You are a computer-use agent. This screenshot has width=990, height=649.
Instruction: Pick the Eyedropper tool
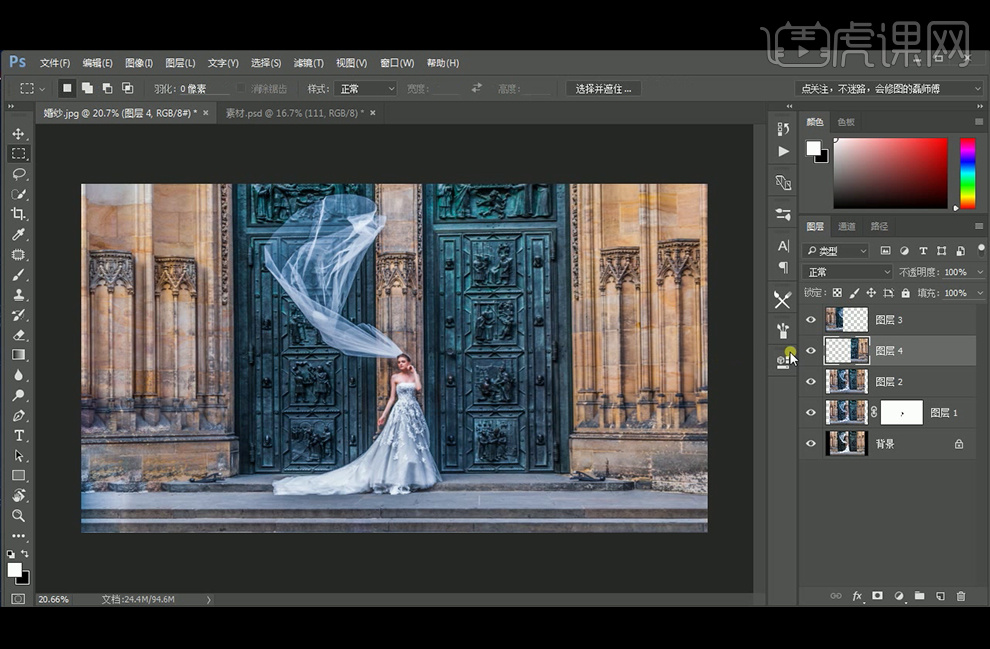point(18,235)
